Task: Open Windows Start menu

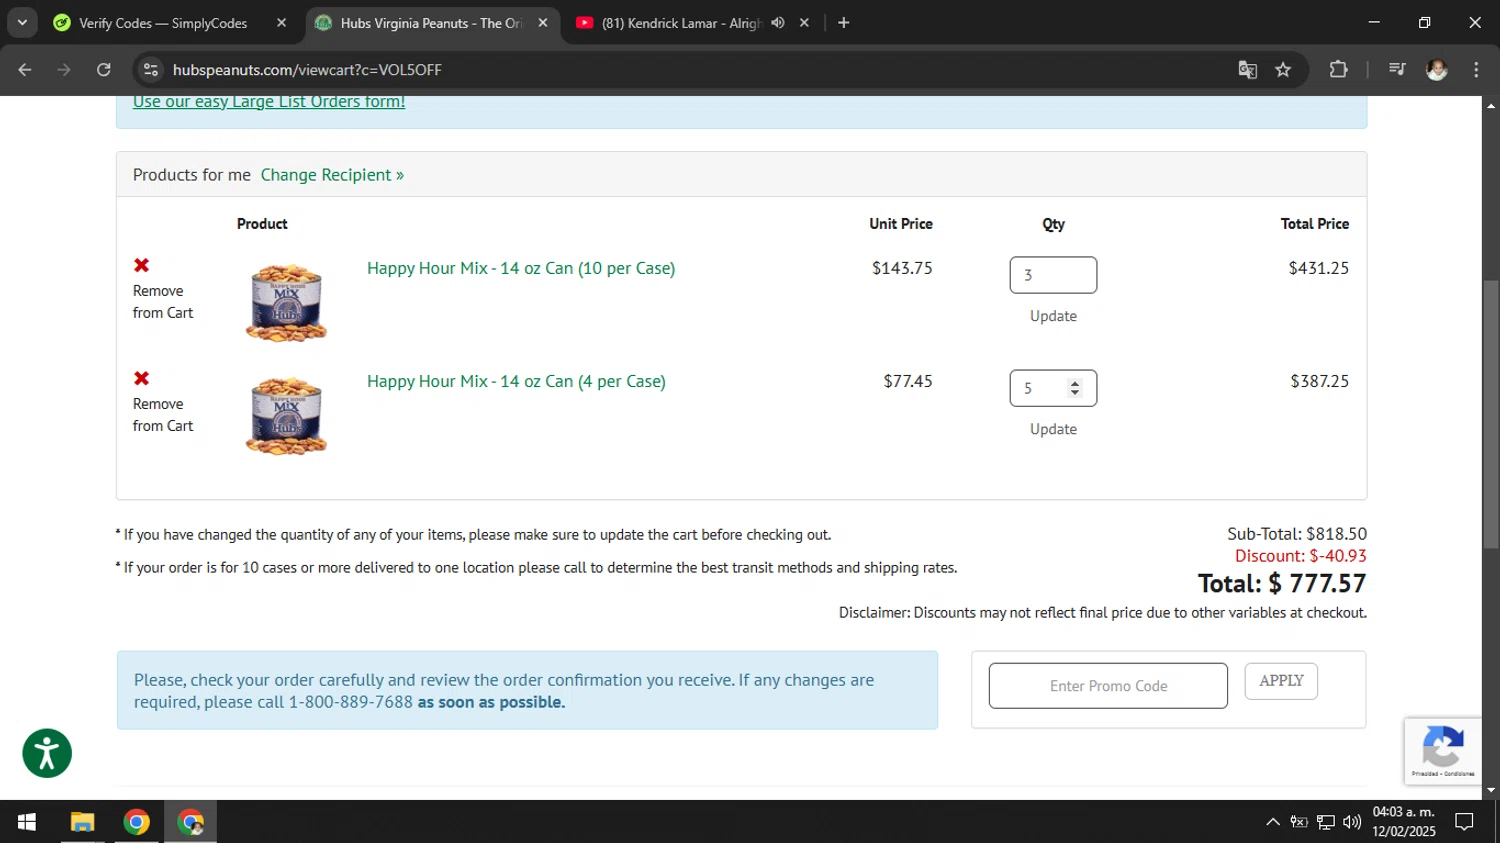Action: [27, 822]
